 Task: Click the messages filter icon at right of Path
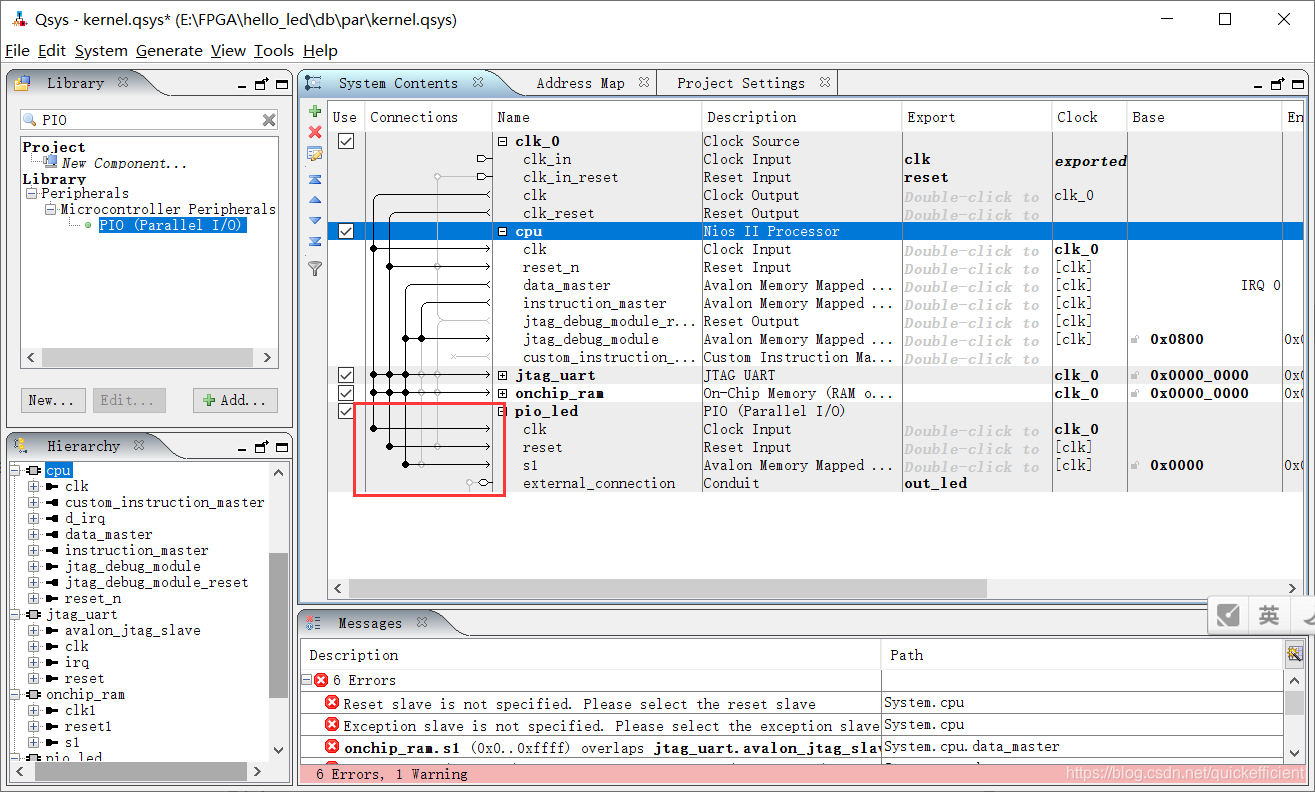(1294, 654)
